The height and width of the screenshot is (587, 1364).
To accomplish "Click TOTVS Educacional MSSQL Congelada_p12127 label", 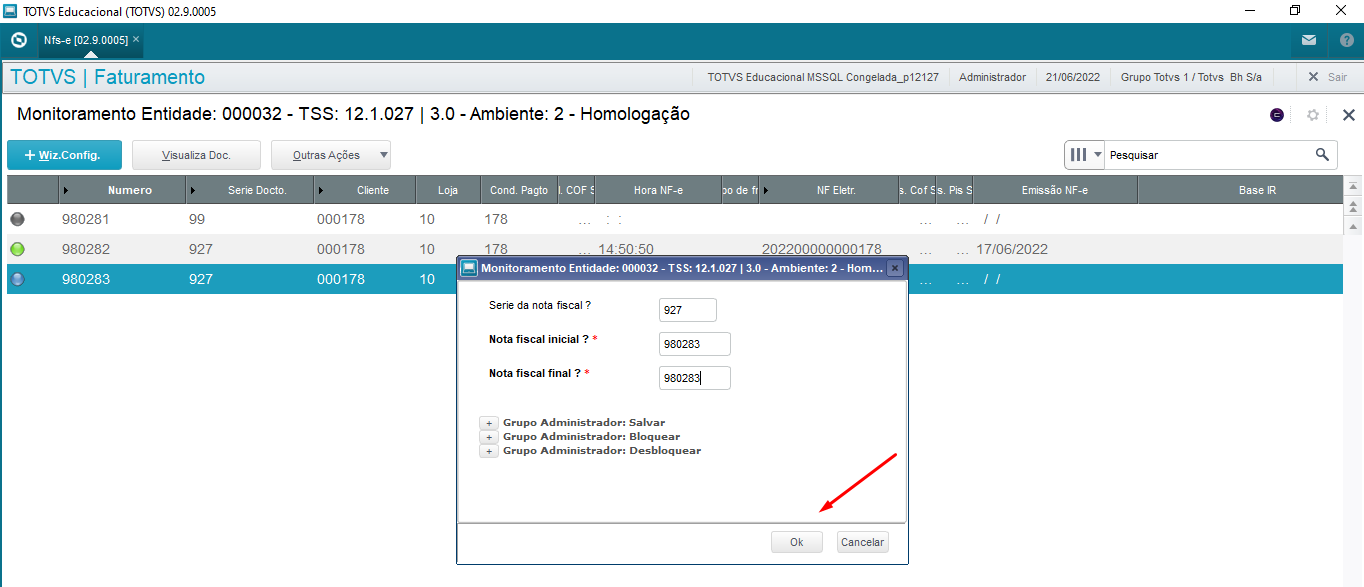I will (822, 77).
